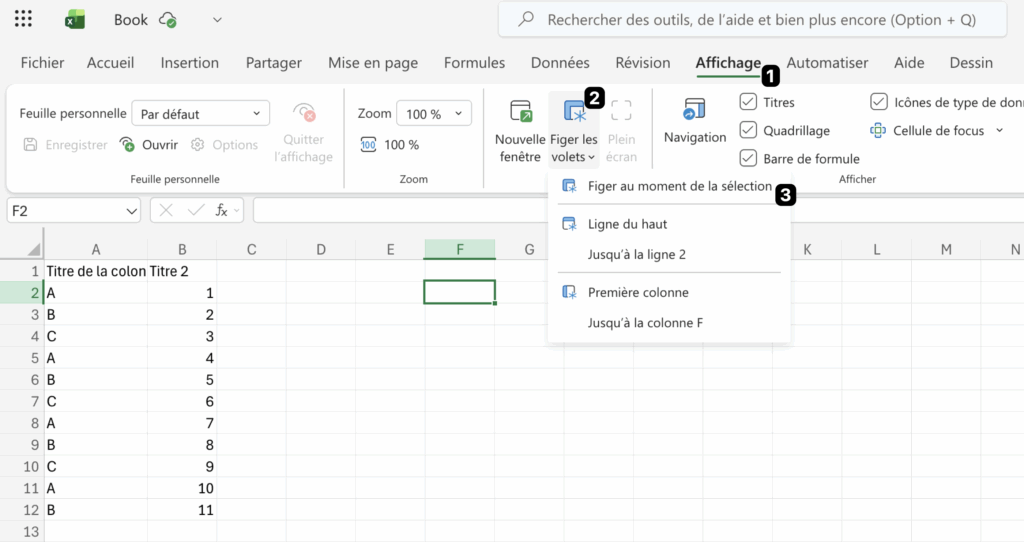Click the app launcher waffle icon
The height and width of the screenshot is (542, 1024).
tap(24, 19)
